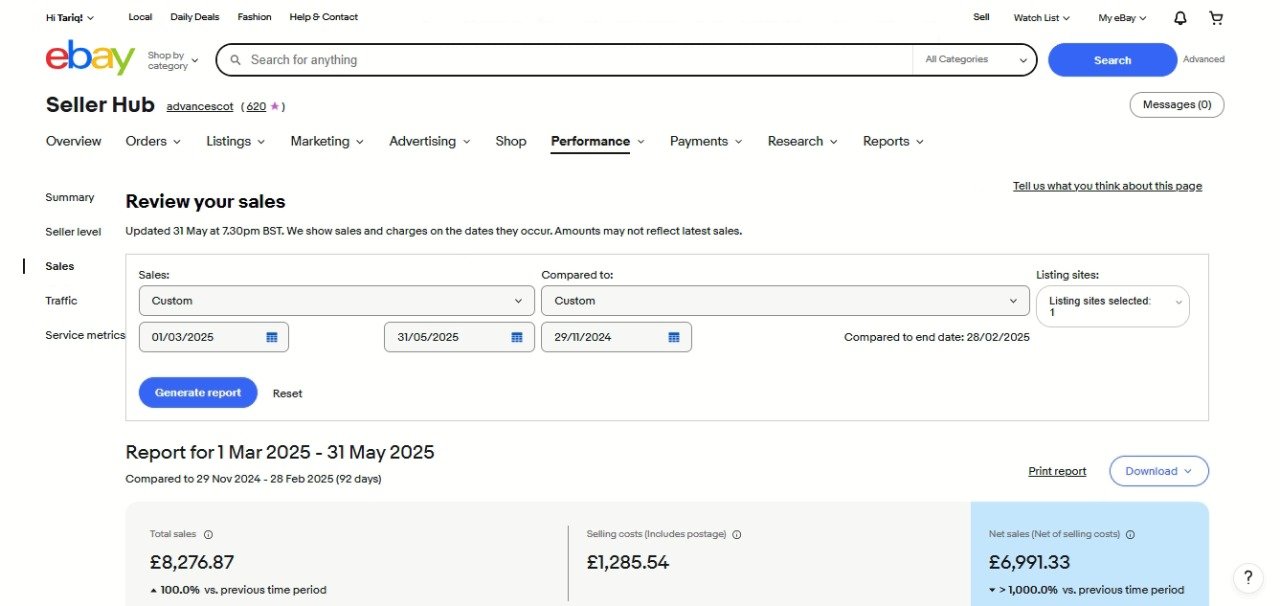Click info icon next to Net sales

(1131, 535)
